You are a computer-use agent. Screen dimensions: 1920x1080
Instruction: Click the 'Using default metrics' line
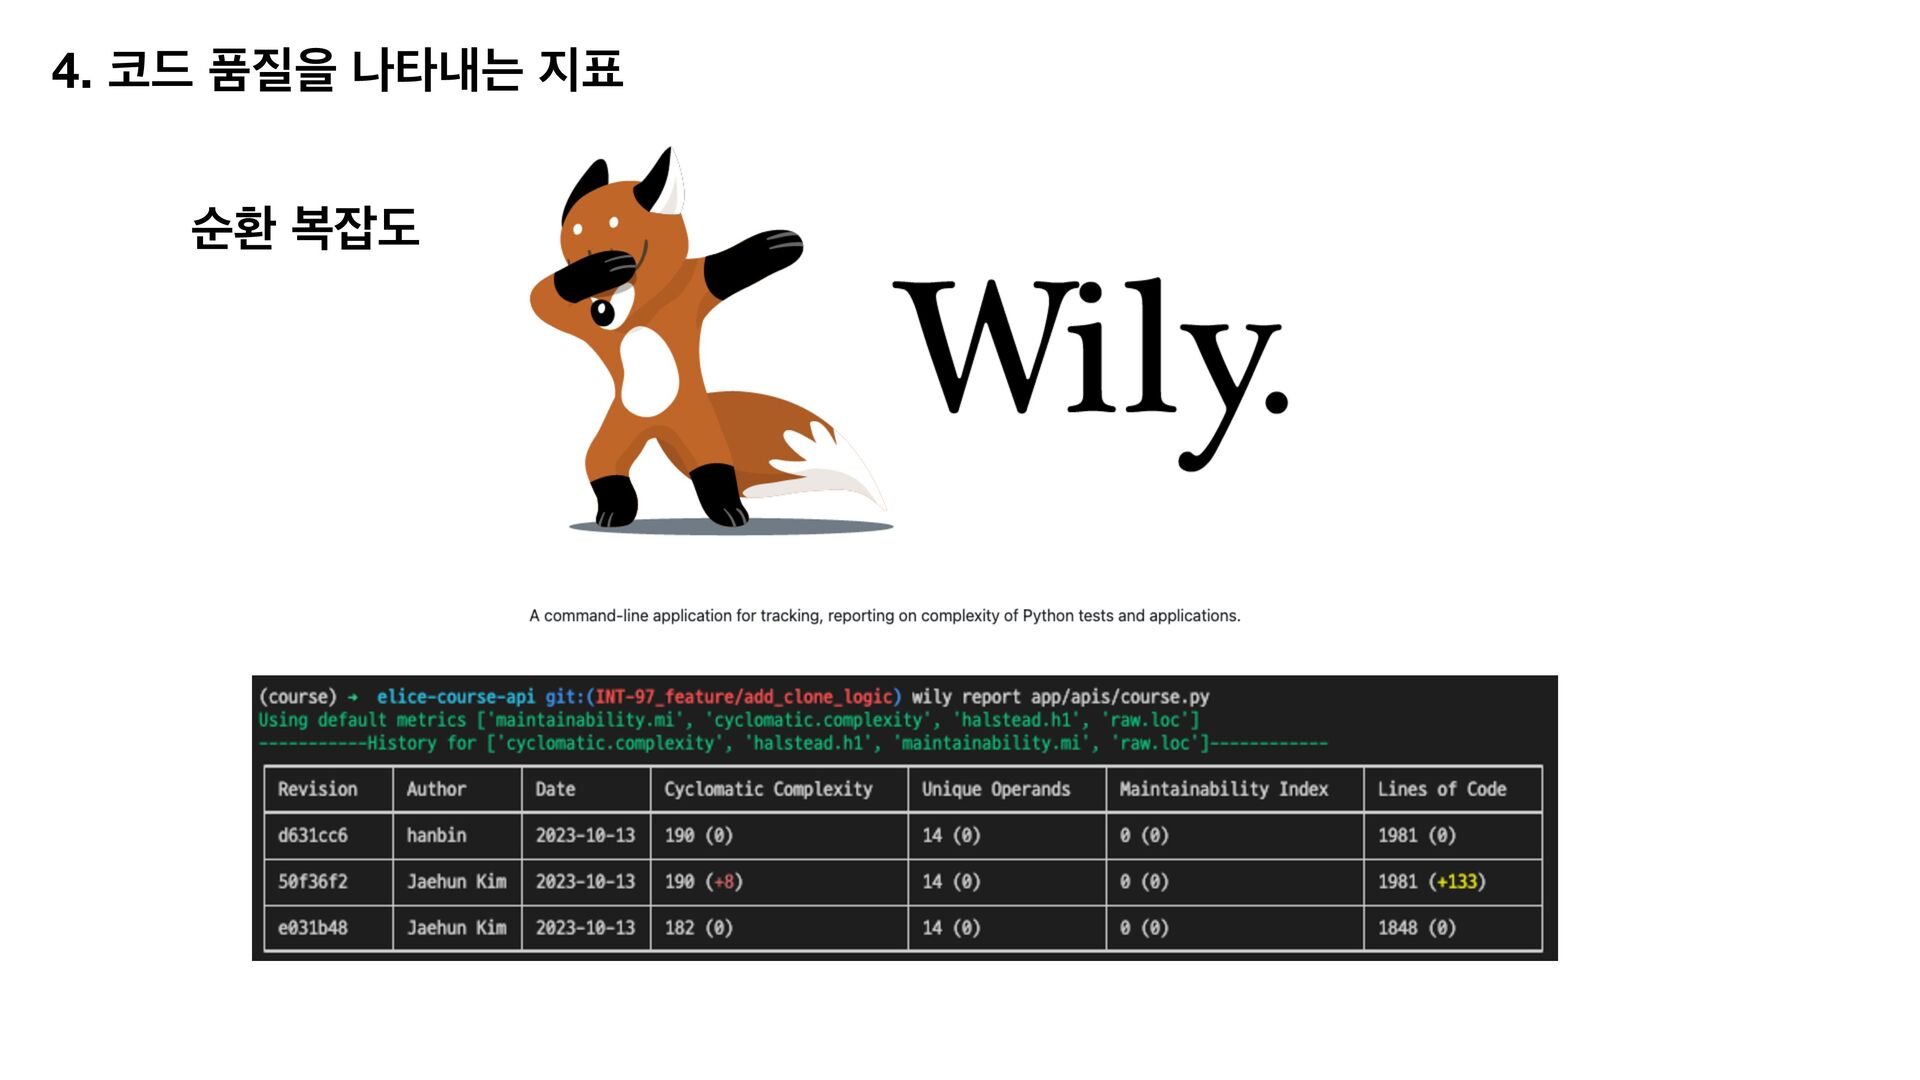[x=729, y=720]
